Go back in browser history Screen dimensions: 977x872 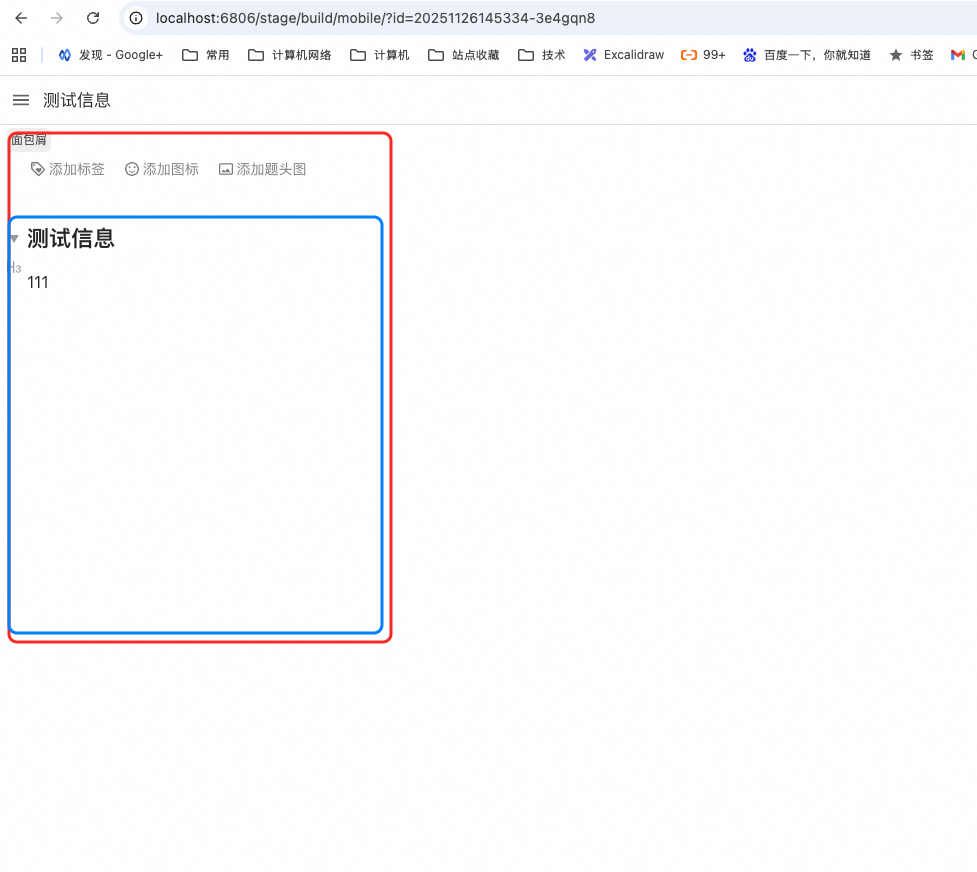(x=21, y=18)
